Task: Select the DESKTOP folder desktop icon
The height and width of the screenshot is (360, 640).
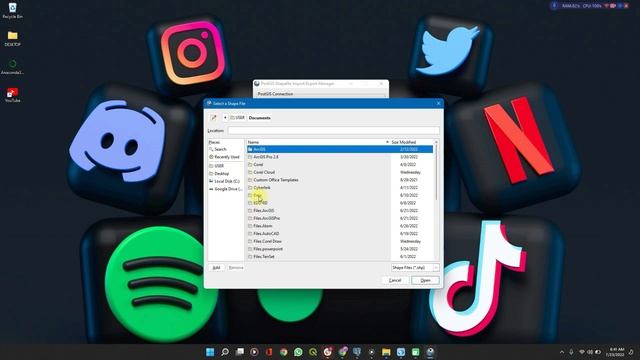Action: [x=12, y=39]
